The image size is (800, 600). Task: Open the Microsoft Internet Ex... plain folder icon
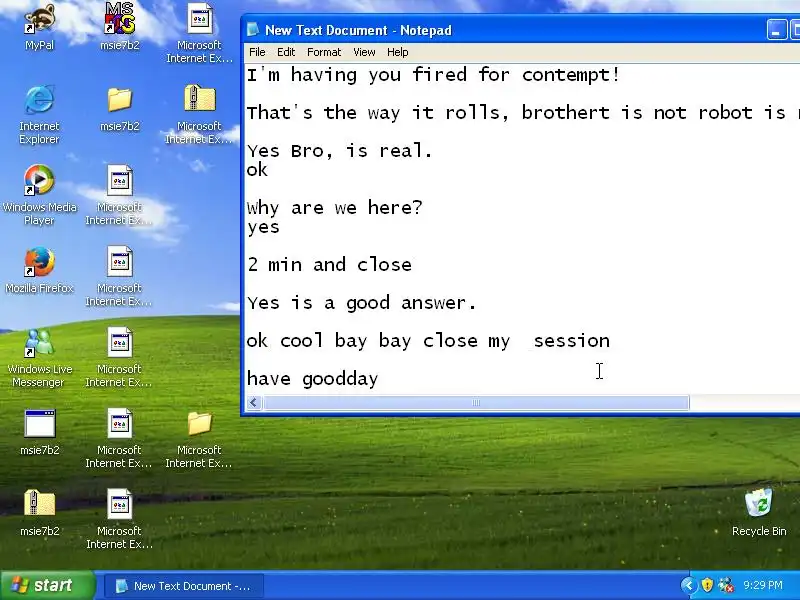[x=199, y=439]
